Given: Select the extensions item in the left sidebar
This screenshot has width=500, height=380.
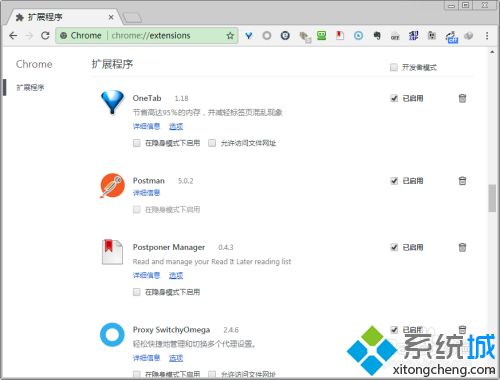Looking at the screenshot, I should tap(30, 88).
